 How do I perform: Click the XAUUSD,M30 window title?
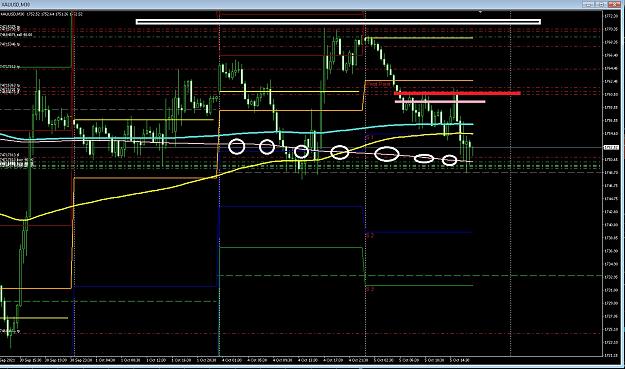(x=16, y=4)
